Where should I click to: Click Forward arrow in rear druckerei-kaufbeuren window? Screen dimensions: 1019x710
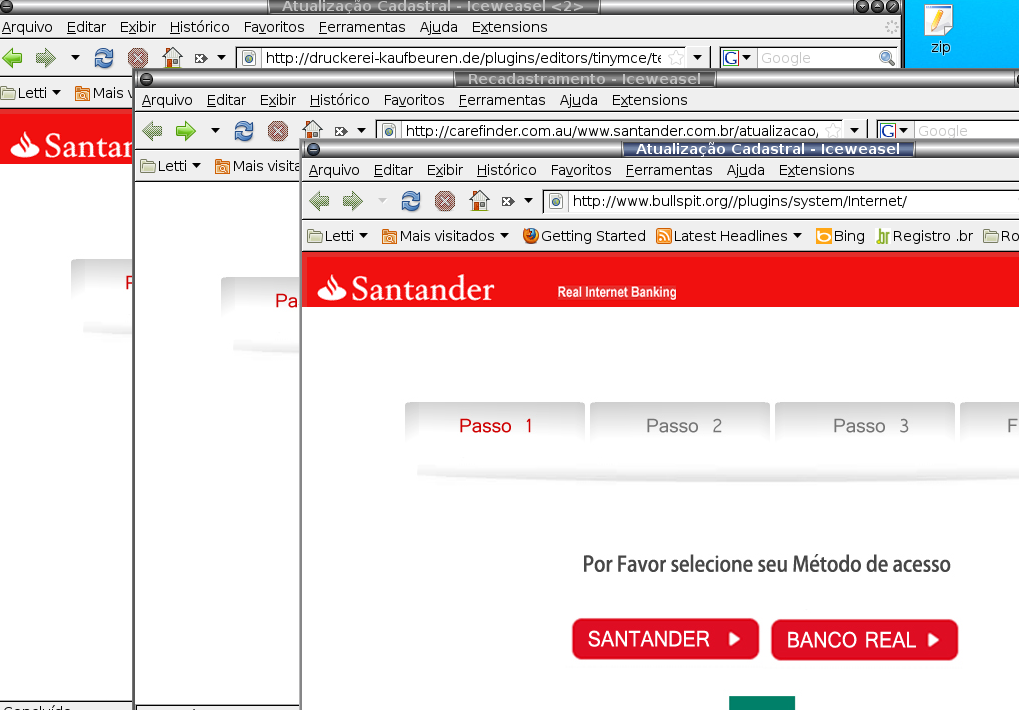[45, 58]
